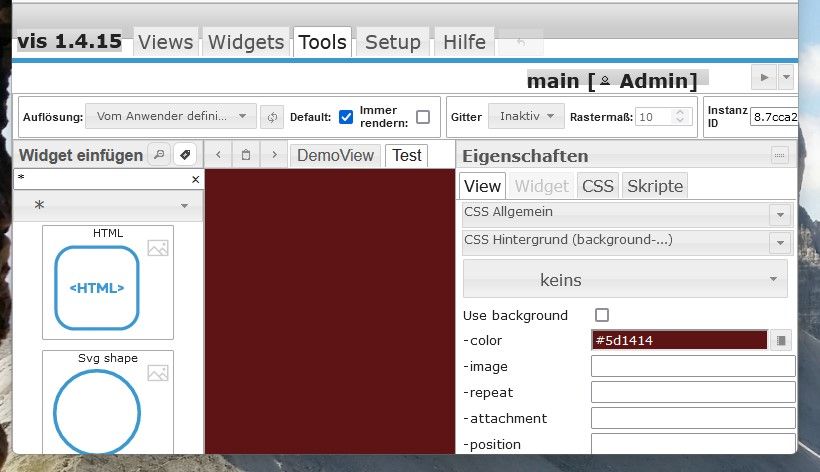Click the Eigenschaften panel grip icon

[780, 155]
